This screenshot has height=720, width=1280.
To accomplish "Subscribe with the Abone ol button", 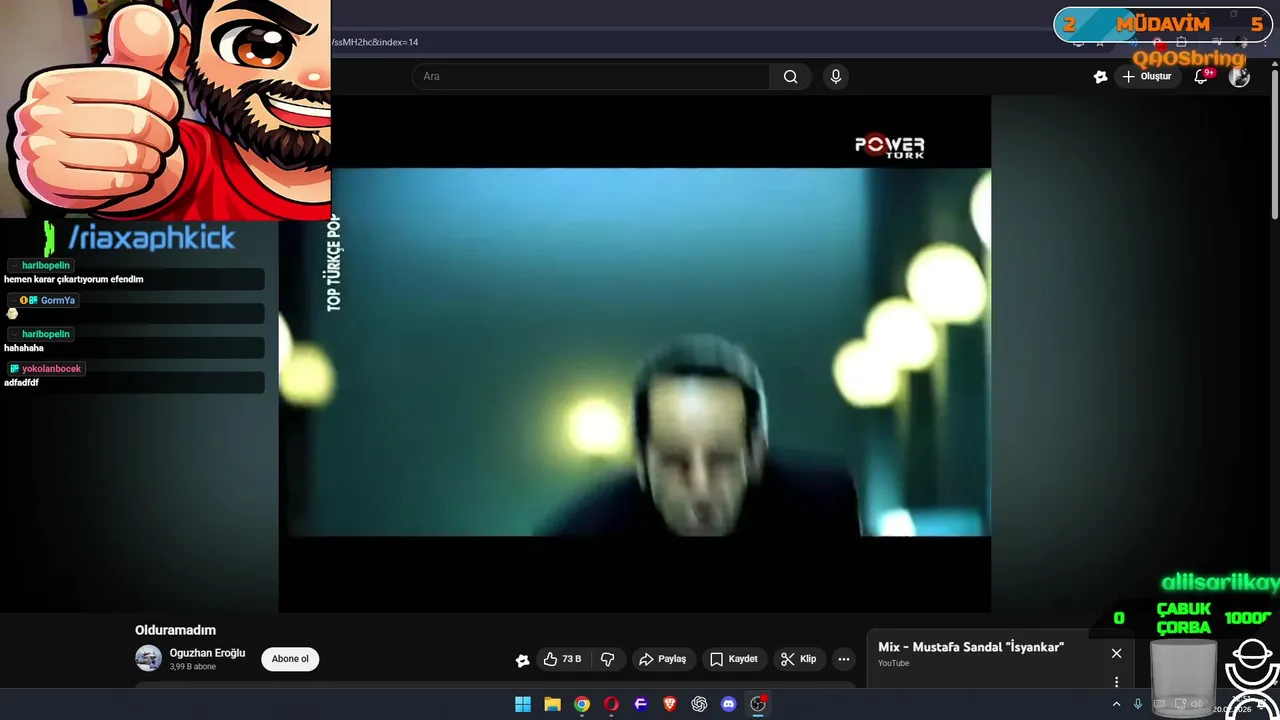I will pyautogui.click(x=290, y=659).
